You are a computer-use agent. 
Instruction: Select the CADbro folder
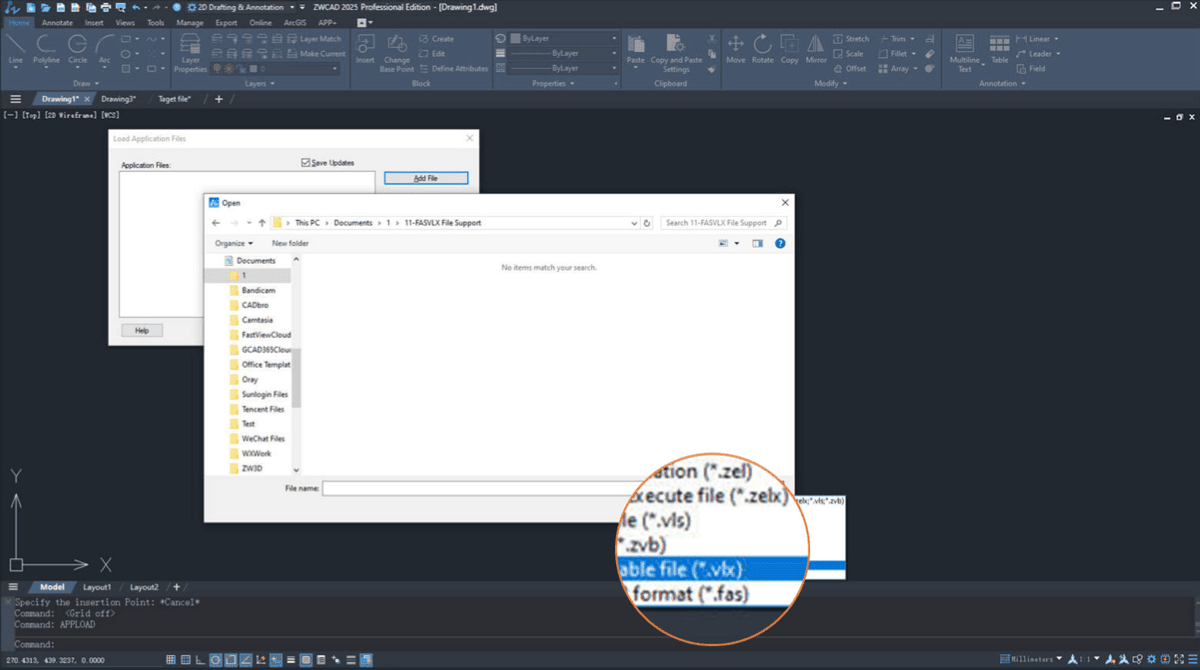coord(254,305)
